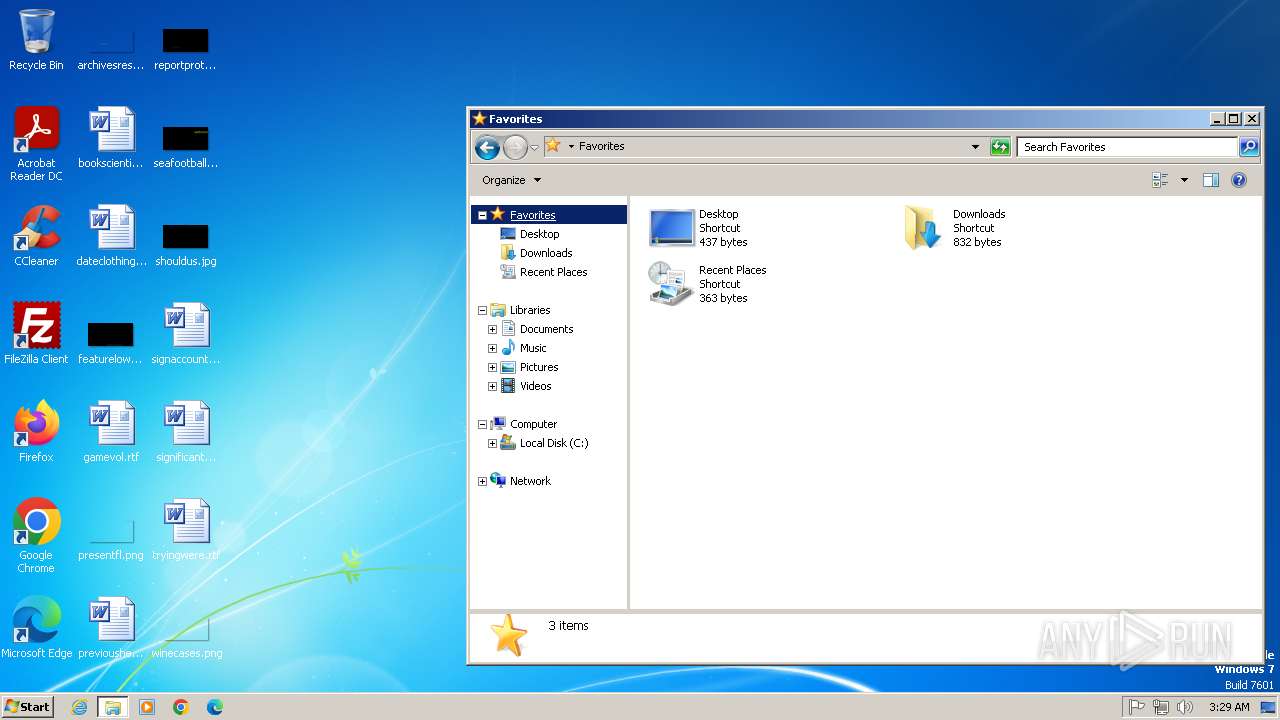1280x720 pixels.
Task: Click the taskbar clock showing 3:29 AM
Action: pyautogui.click(x=1229, y=707)
